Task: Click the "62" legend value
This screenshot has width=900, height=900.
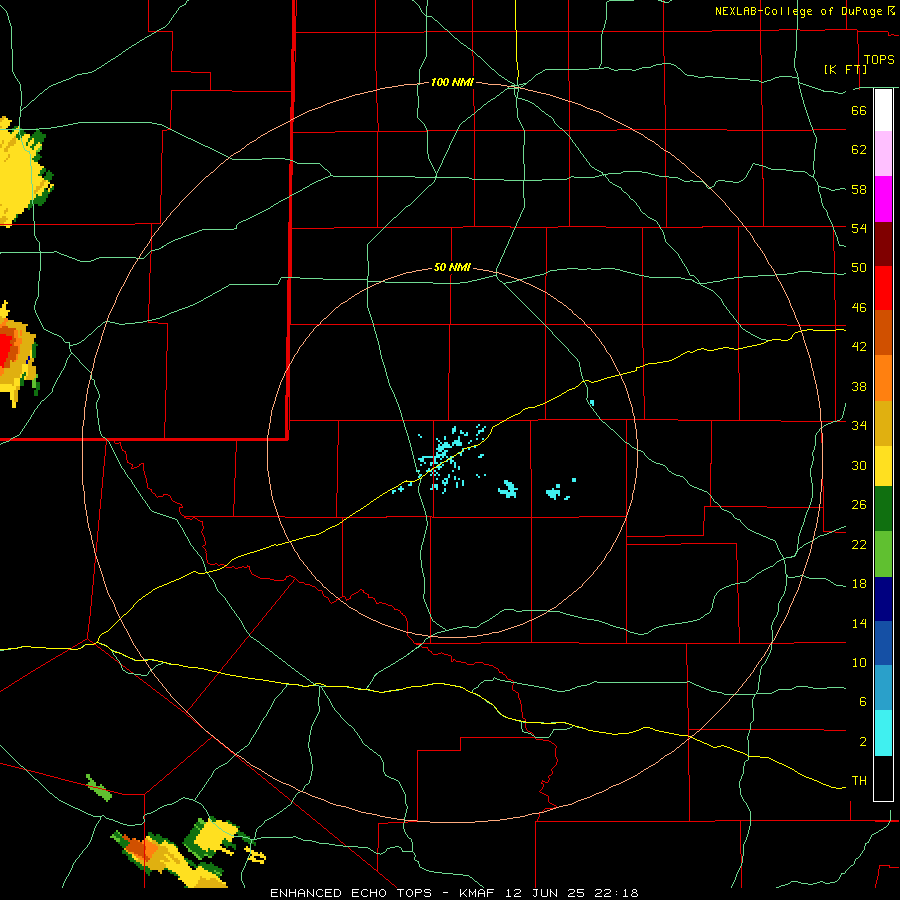Action: coord(859,150)
